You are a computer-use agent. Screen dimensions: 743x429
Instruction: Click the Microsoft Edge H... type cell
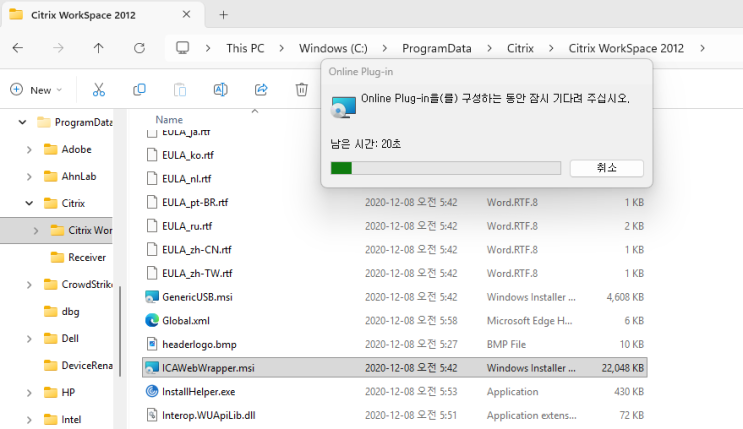point(529,321)
